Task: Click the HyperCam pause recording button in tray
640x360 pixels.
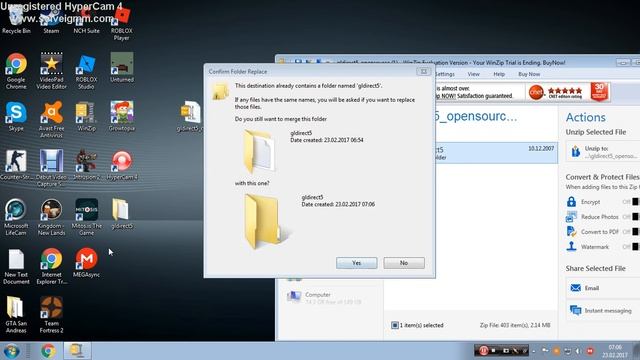Action: click(483, 351)
